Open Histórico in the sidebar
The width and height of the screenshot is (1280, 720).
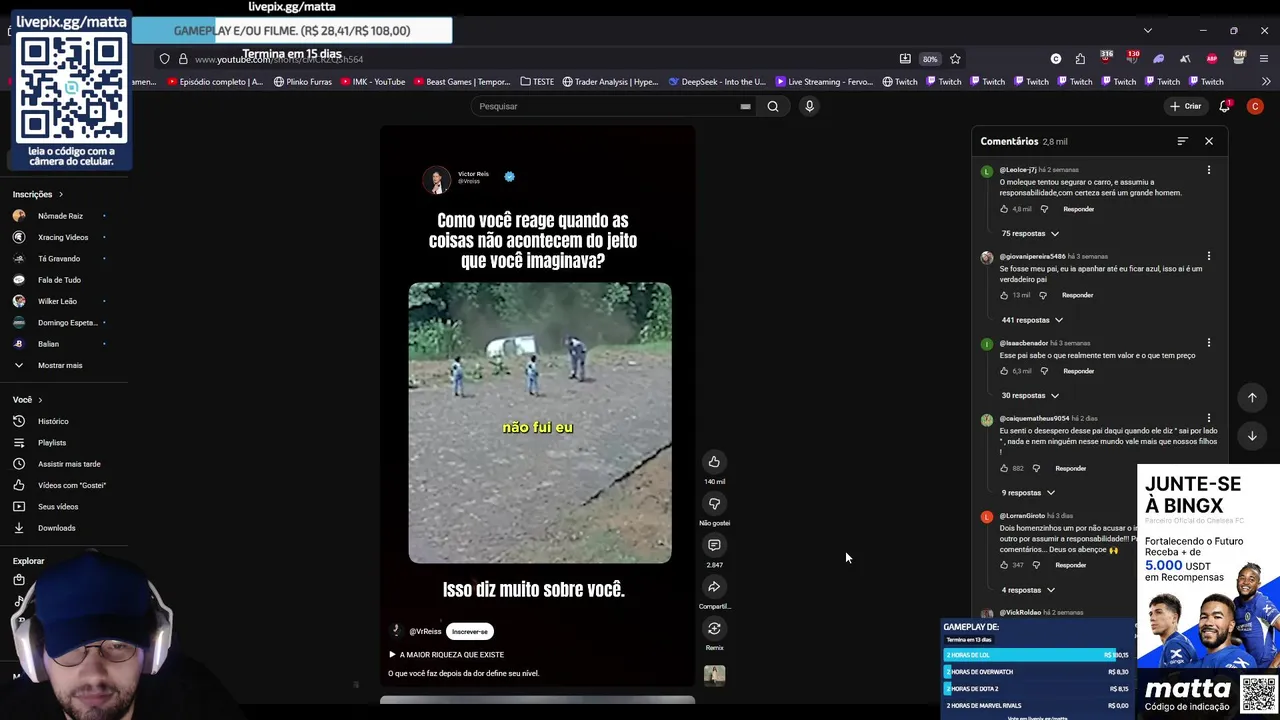tap(53, 421)
